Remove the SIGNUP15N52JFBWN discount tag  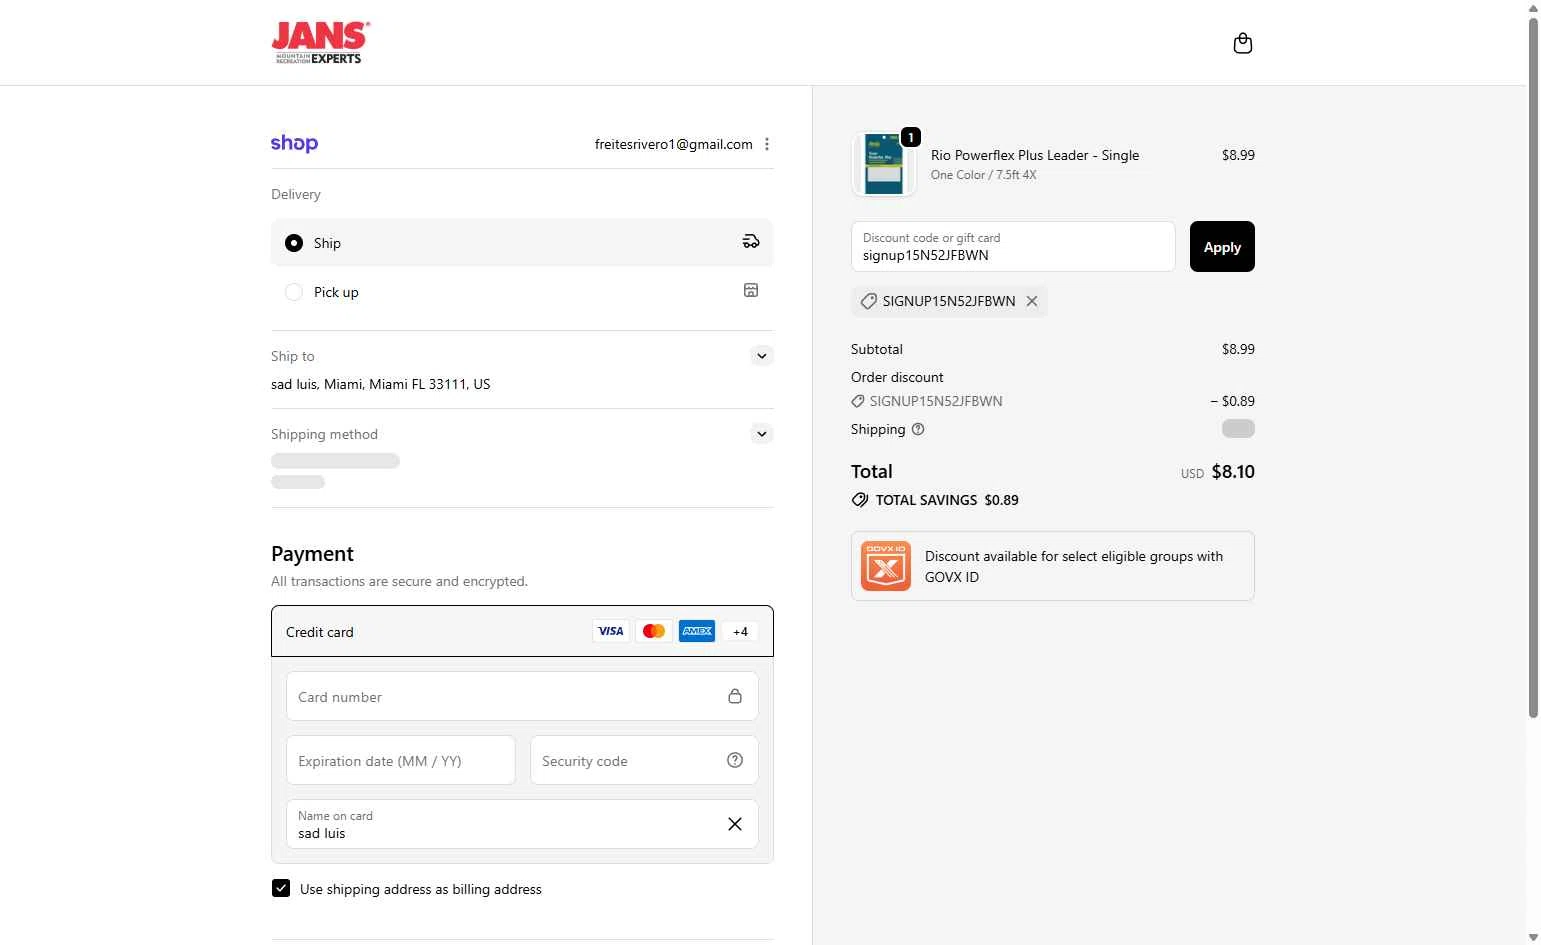1032,301
